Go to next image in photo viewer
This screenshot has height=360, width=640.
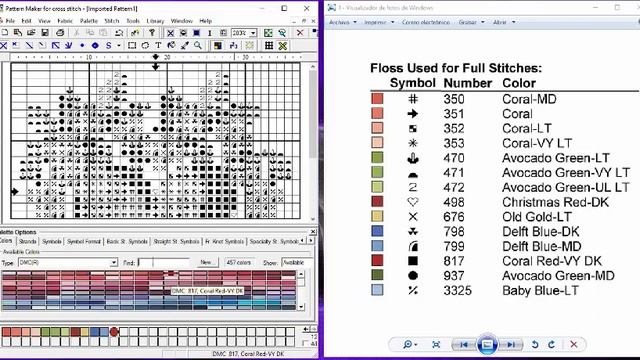click(x=511, y=345)
